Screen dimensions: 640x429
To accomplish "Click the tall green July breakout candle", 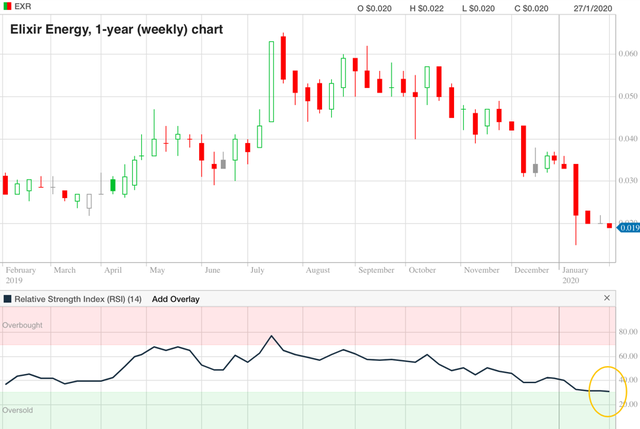I will click(x=271, y=82).
